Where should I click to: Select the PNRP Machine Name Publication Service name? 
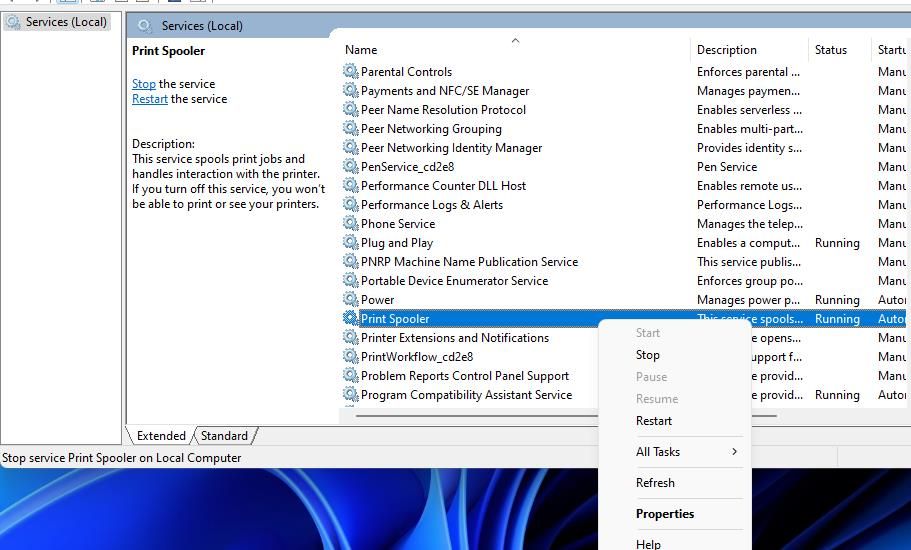[469, 262]
